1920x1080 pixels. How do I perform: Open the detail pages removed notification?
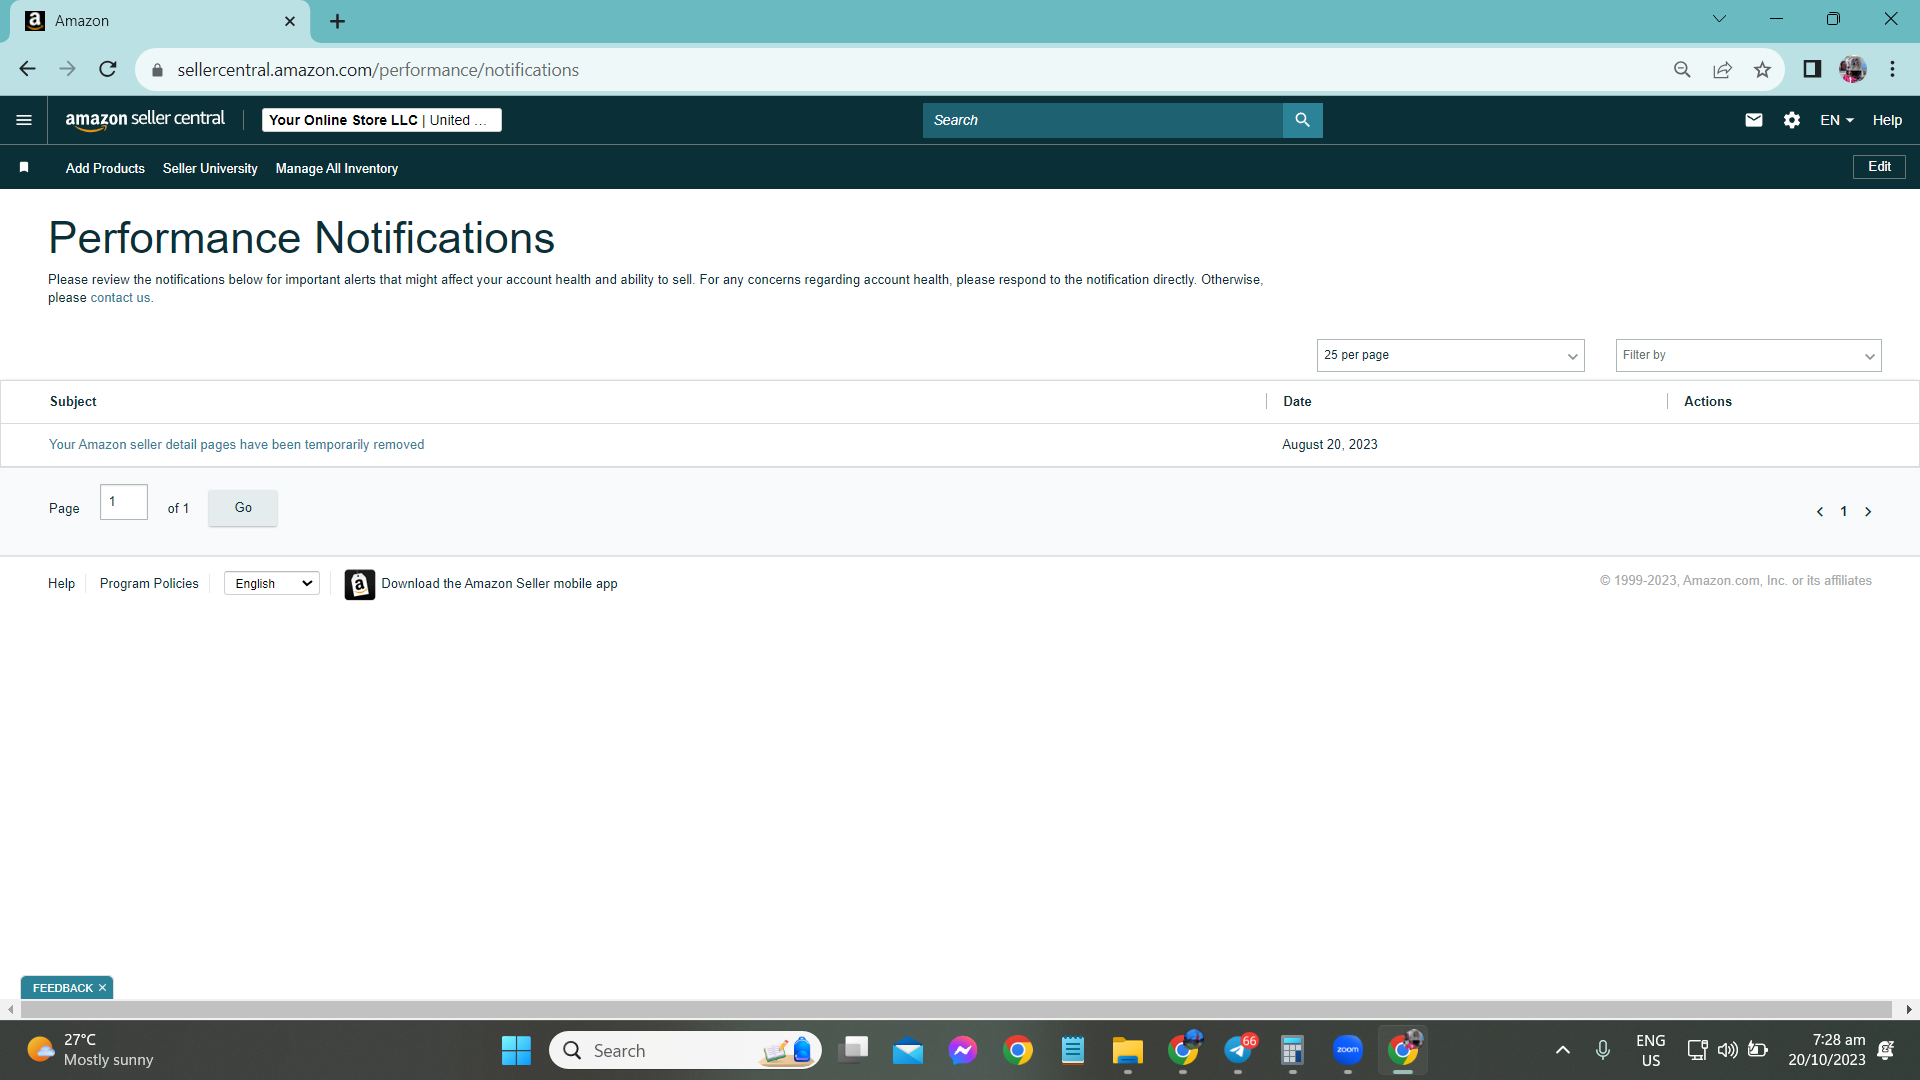[236, 445]
